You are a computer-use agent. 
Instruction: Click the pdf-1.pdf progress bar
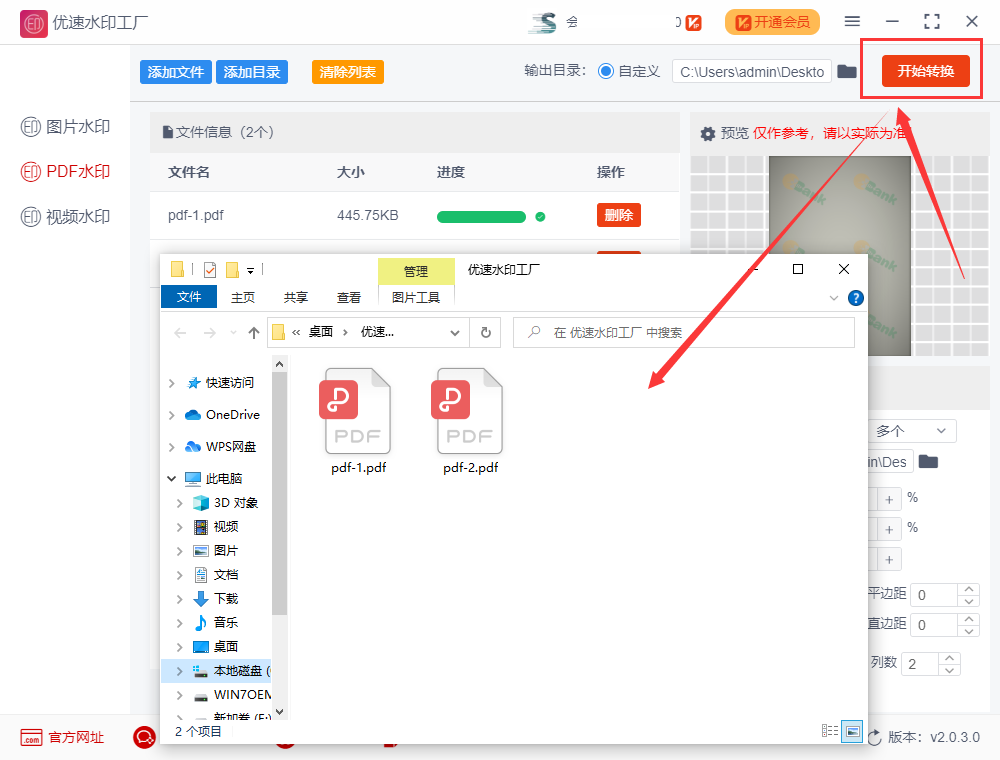pos(481,217)
